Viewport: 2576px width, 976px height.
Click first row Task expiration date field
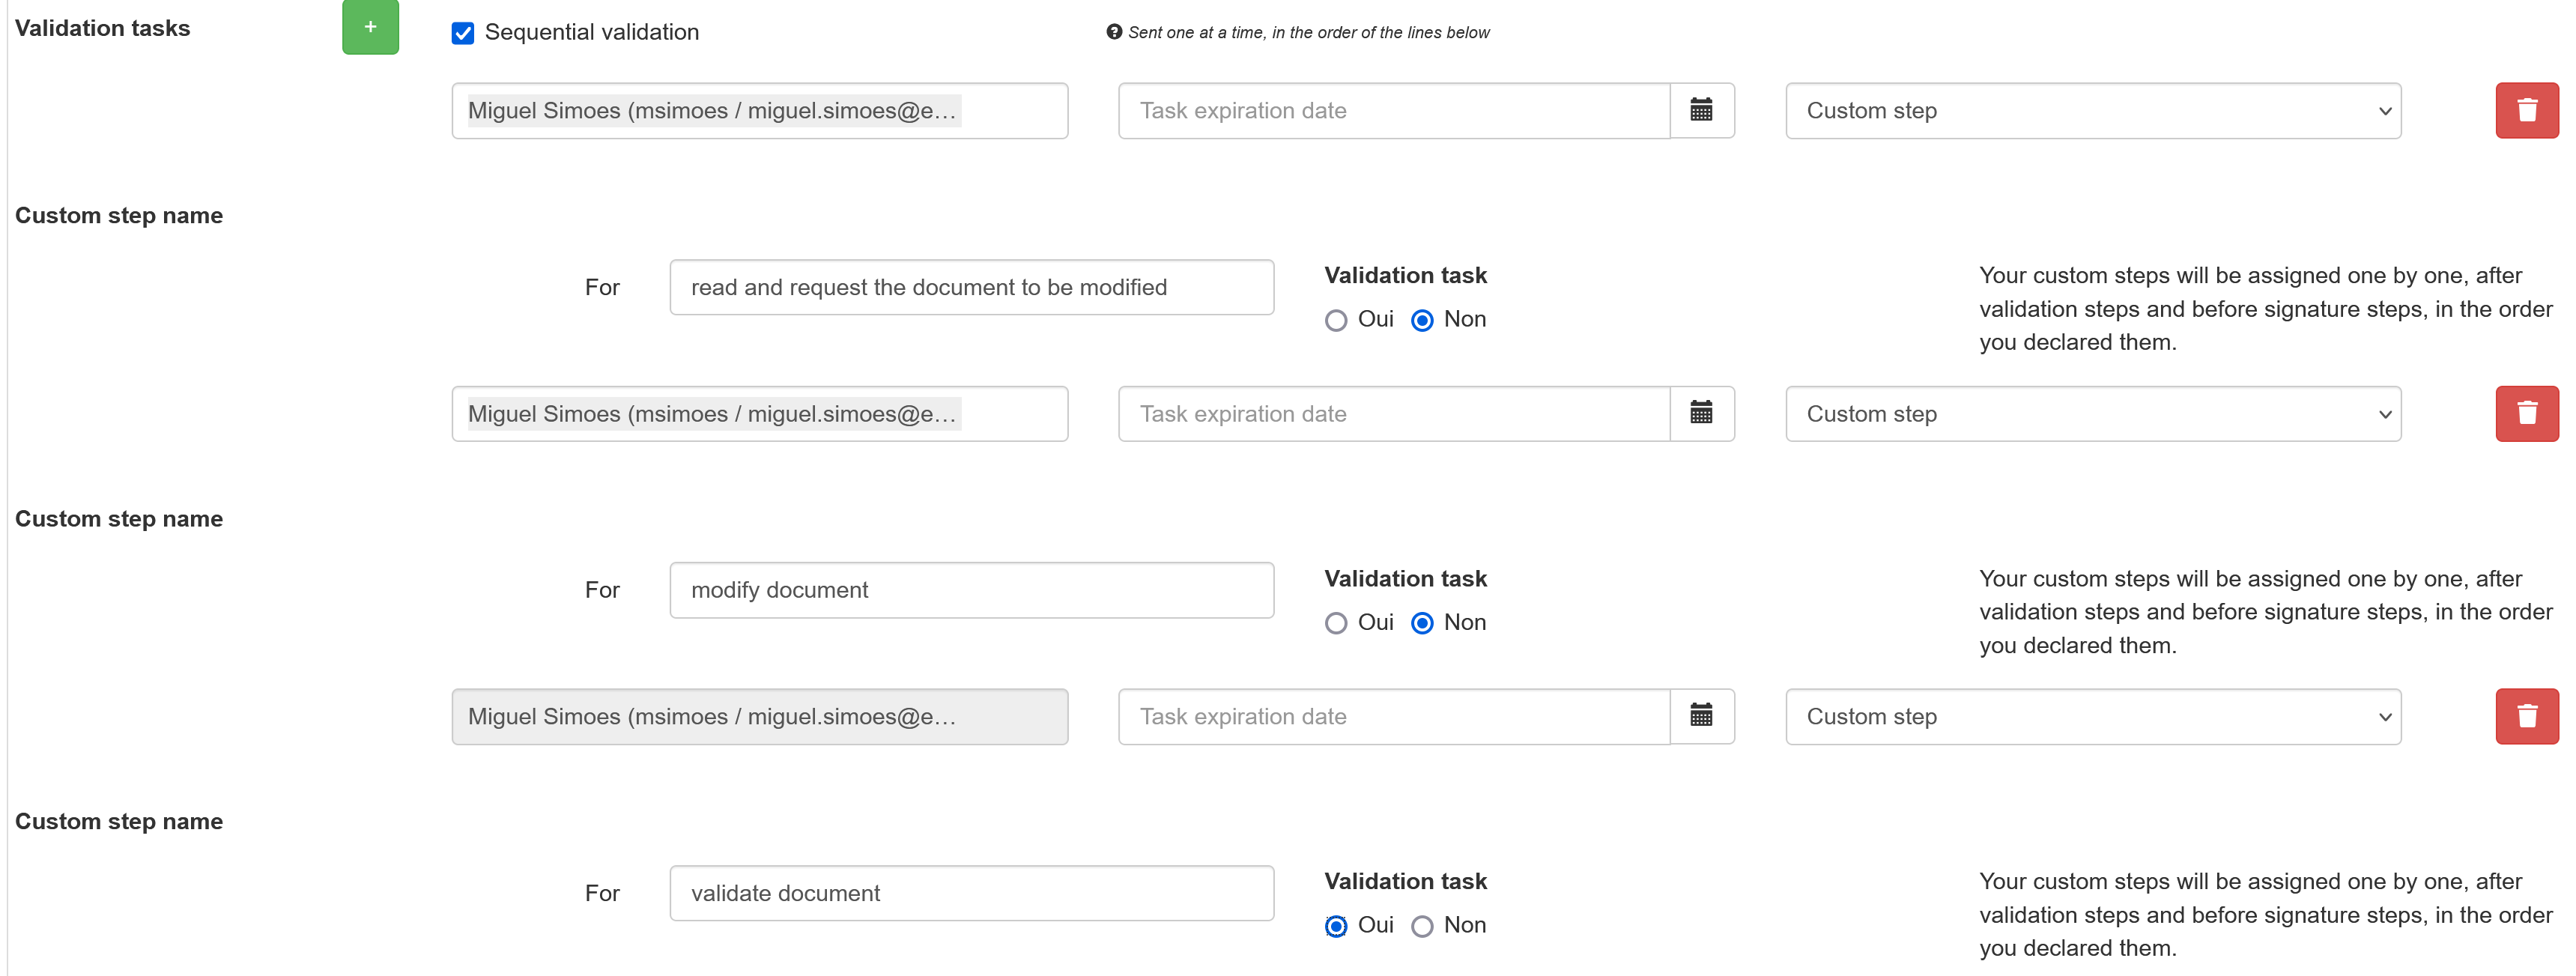[1393, 110]
